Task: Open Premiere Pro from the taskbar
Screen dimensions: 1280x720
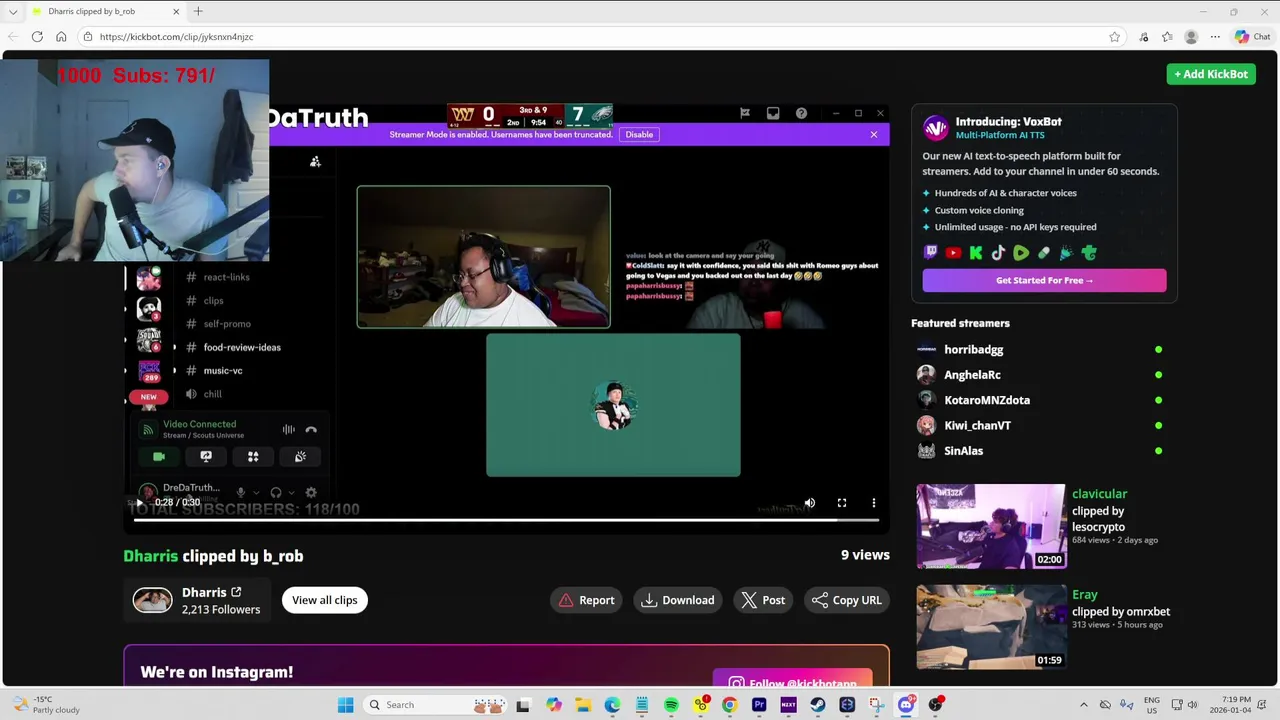Action: [x=759, y=705]
